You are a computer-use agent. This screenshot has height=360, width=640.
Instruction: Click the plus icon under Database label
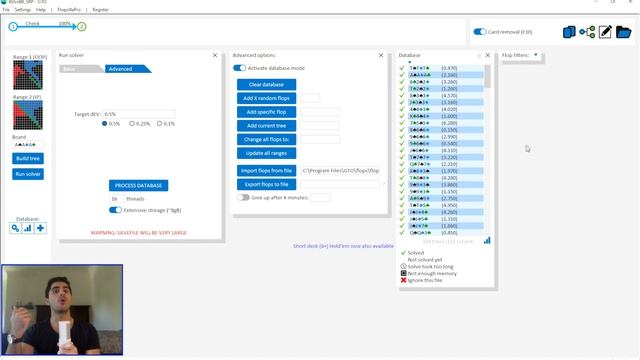40,228
